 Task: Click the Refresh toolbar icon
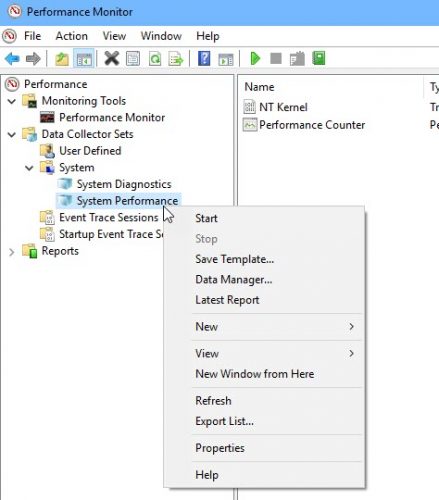tap(155, 59)
